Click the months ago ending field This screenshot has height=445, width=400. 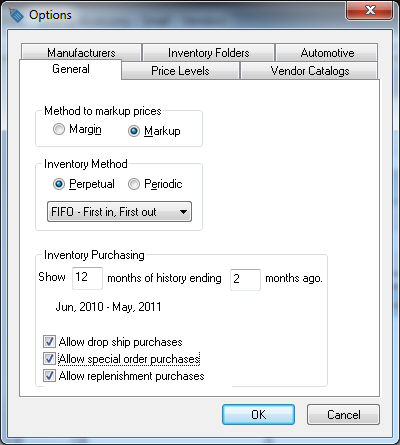coord(245,279)
